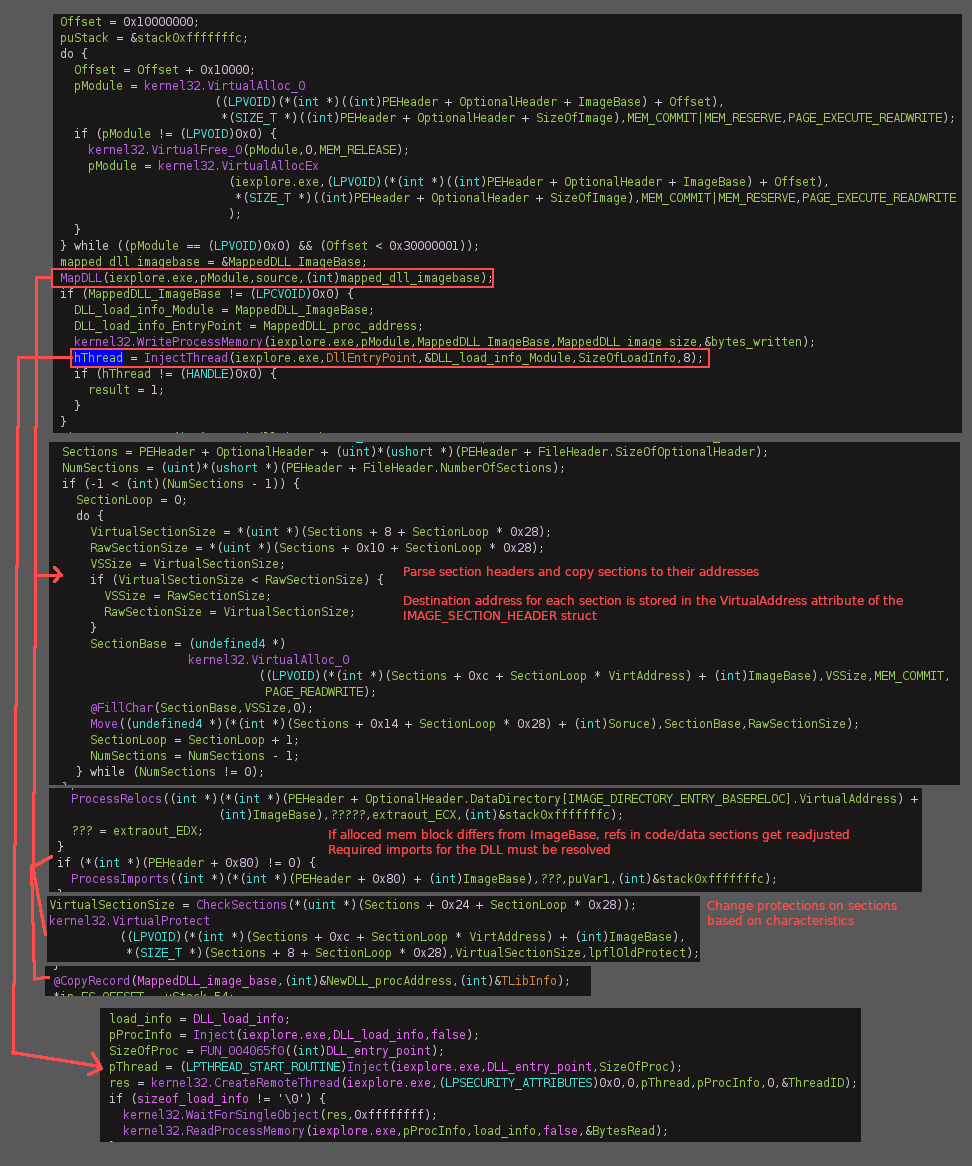Select '} while (NumSections != 0);' line
The image size is (972, 1166).
click(170, 772)
